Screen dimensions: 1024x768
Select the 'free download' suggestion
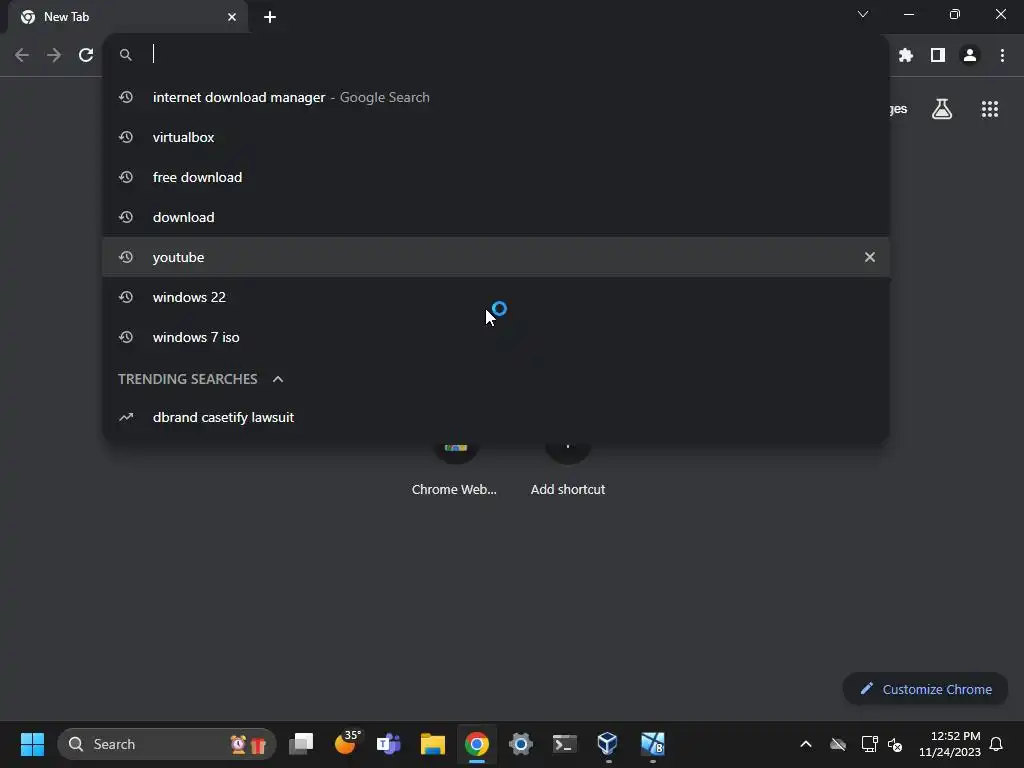[x=496, y=177]
